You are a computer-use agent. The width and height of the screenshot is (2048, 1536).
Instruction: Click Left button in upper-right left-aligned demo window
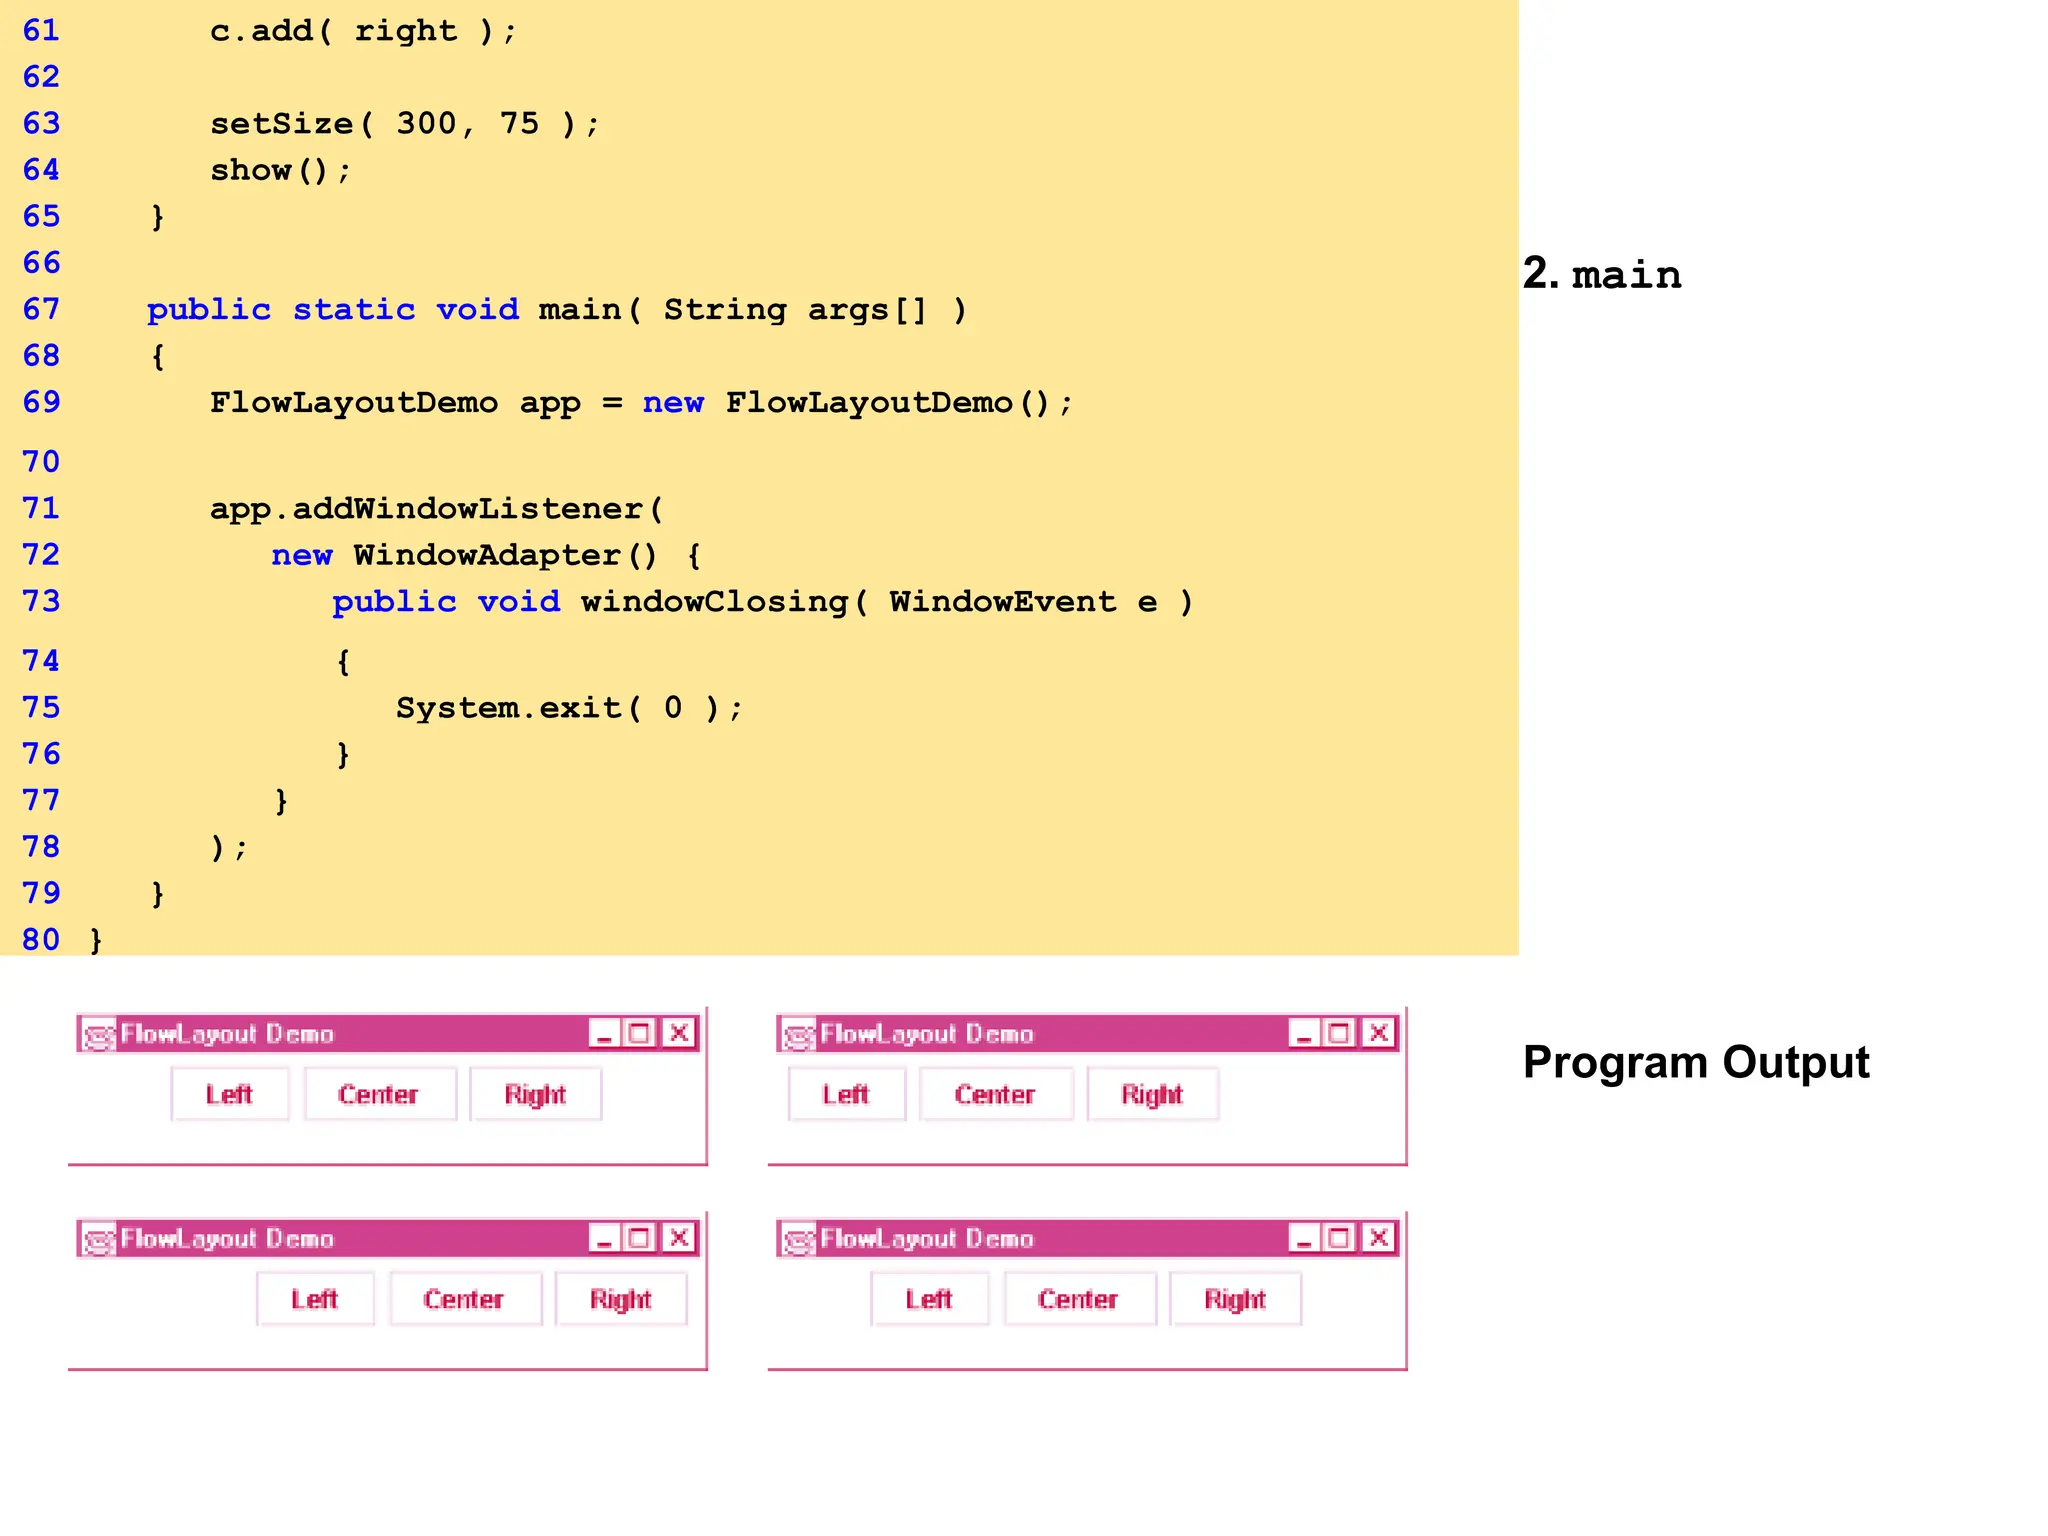[x=846, y=1094]
